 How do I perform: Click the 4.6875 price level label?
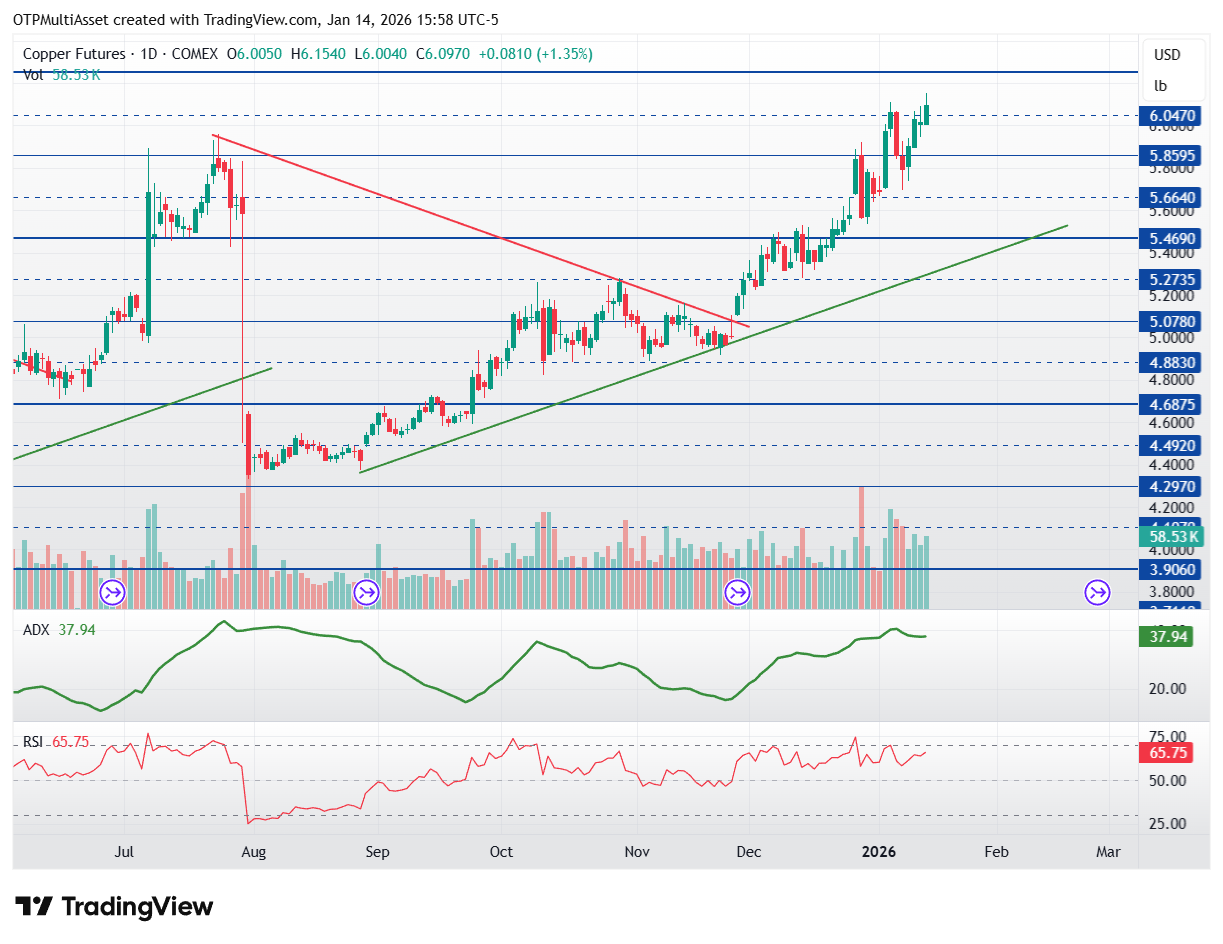point(1174,404)
